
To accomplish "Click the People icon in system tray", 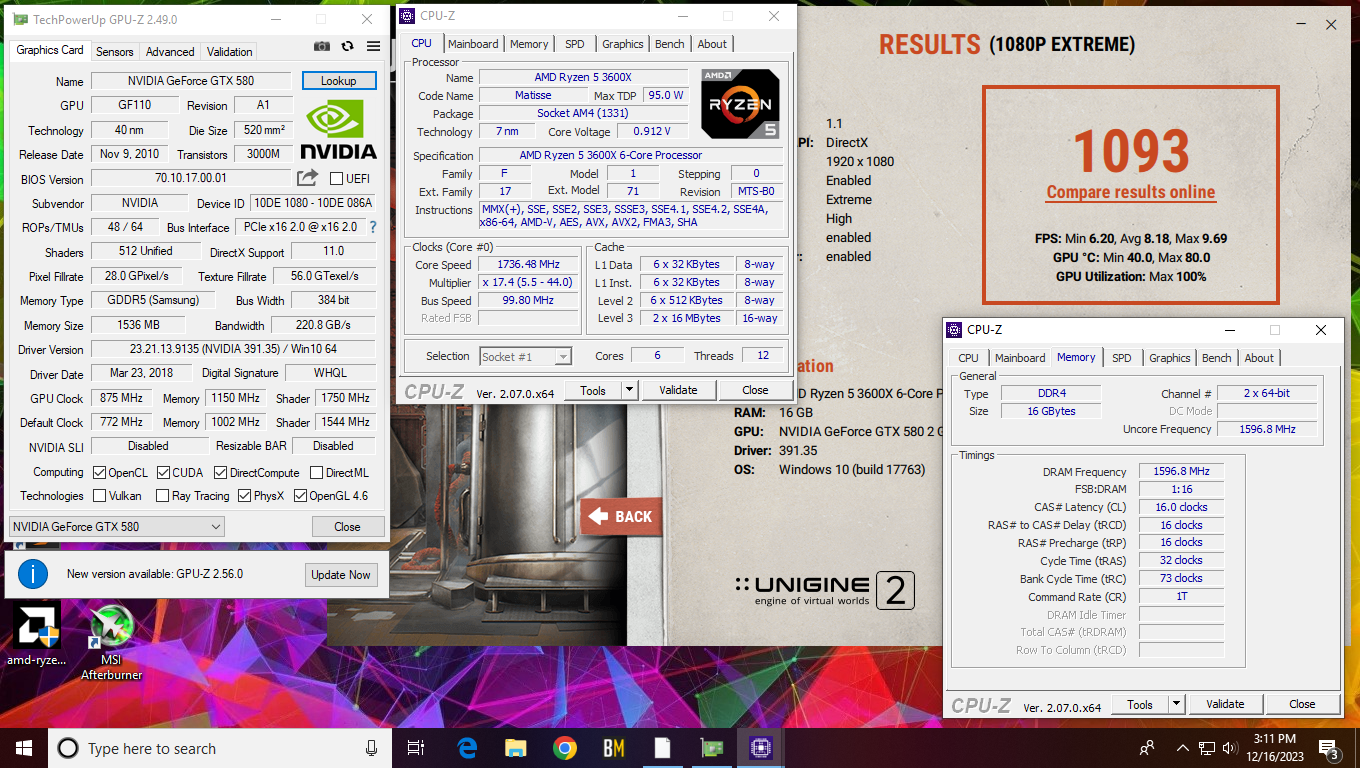I will (x=1147, y=748).
